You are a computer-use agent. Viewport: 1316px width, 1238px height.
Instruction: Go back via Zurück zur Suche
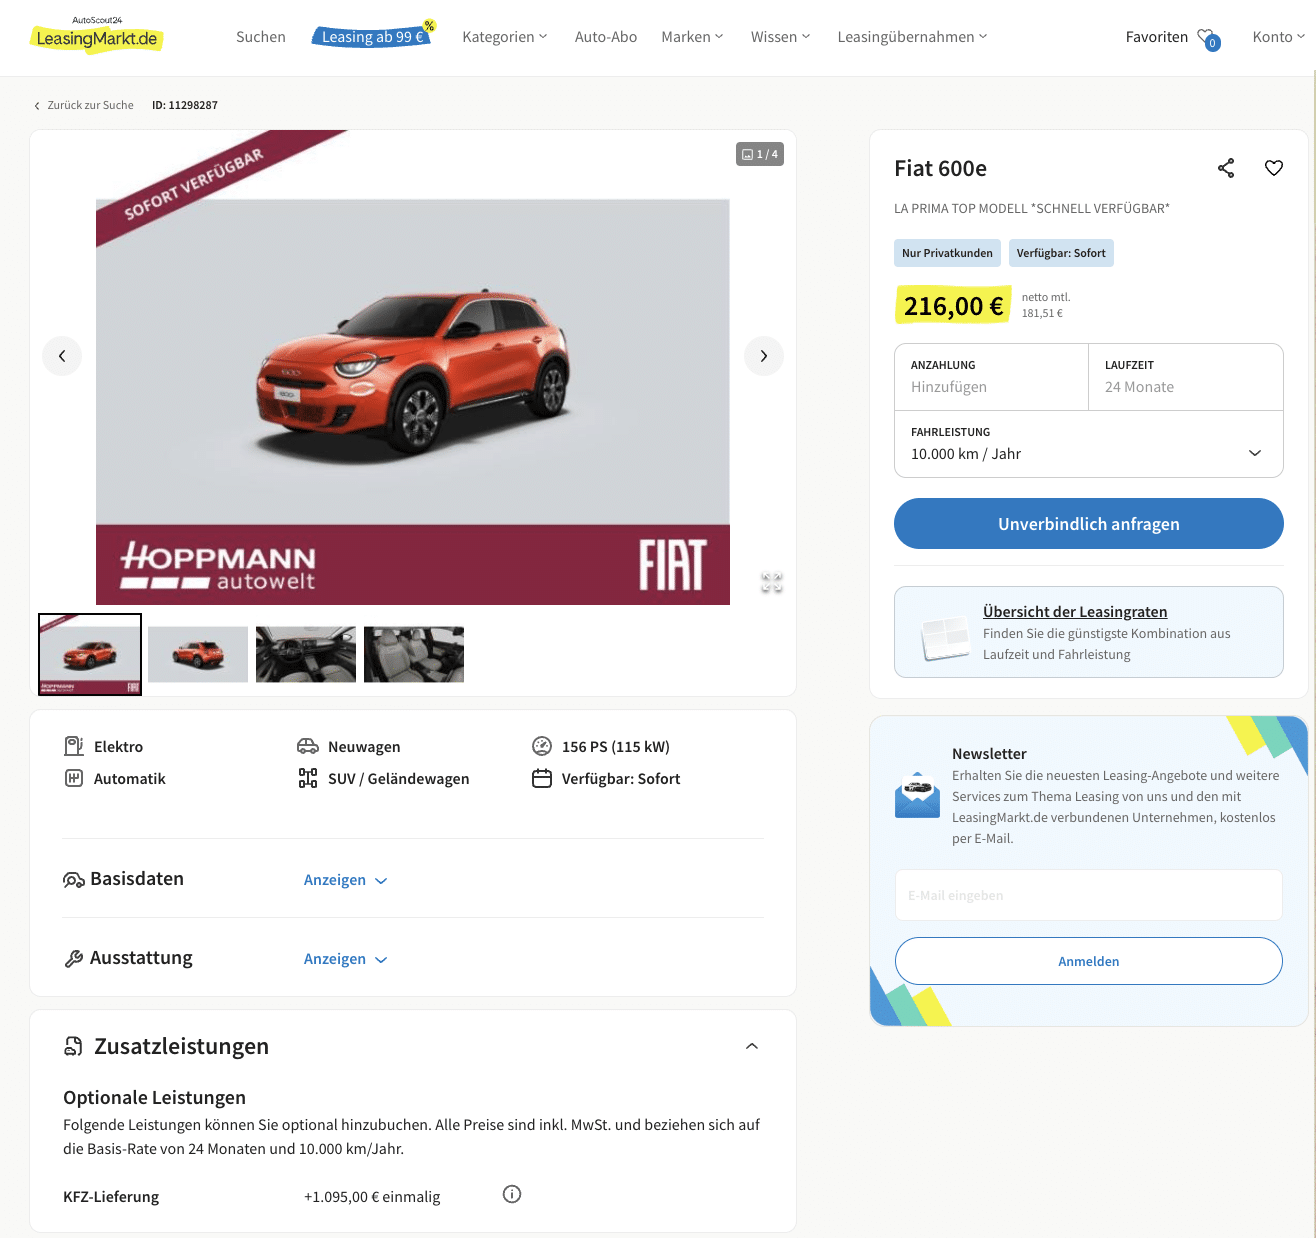[x=84, y=105]
